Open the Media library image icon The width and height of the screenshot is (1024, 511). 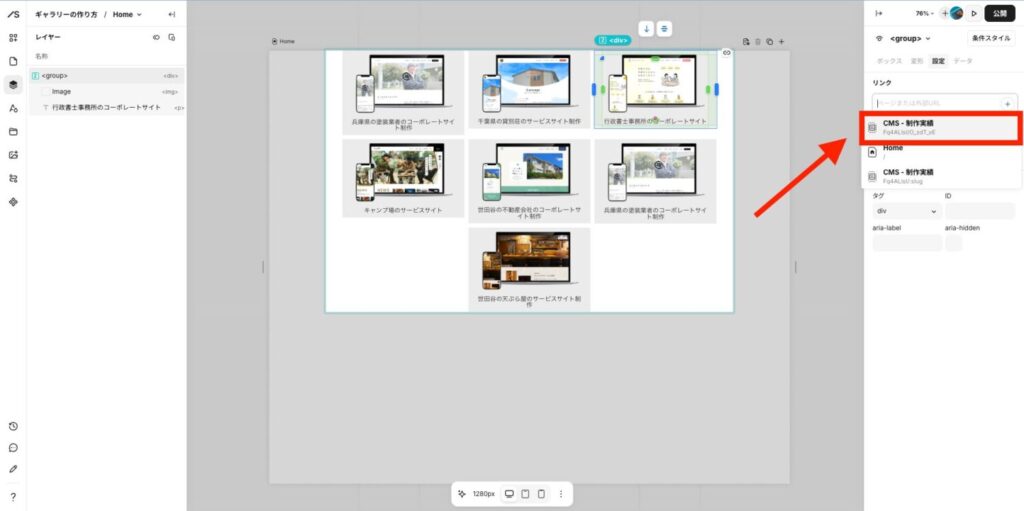tap(13, 155)
